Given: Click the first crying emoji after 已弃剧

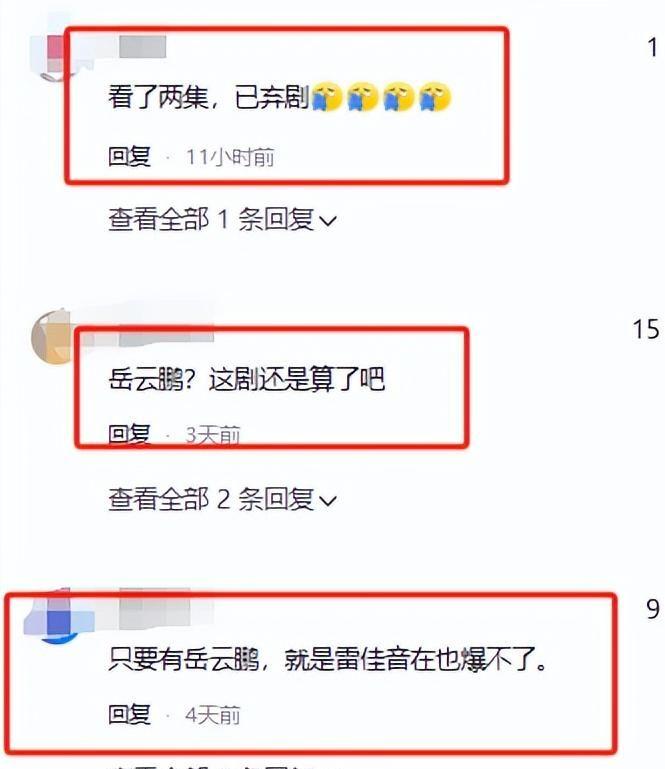Looking at the screenshot, I should [328, 97].
